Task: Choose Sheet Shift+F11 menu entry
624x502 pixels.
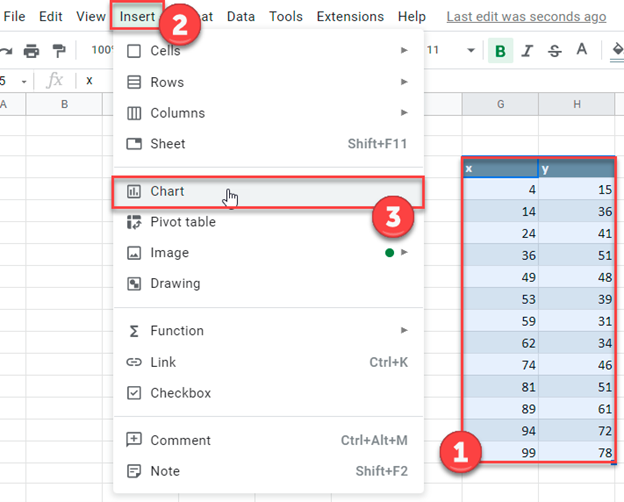Action: [x=268, y=144]
